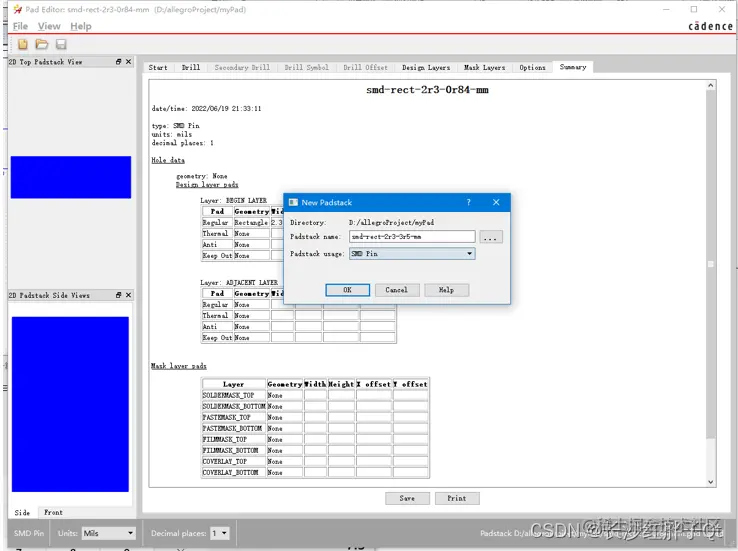Open the File menu
This screenshot has width=738, height=551.
click(x=20, y=26)
